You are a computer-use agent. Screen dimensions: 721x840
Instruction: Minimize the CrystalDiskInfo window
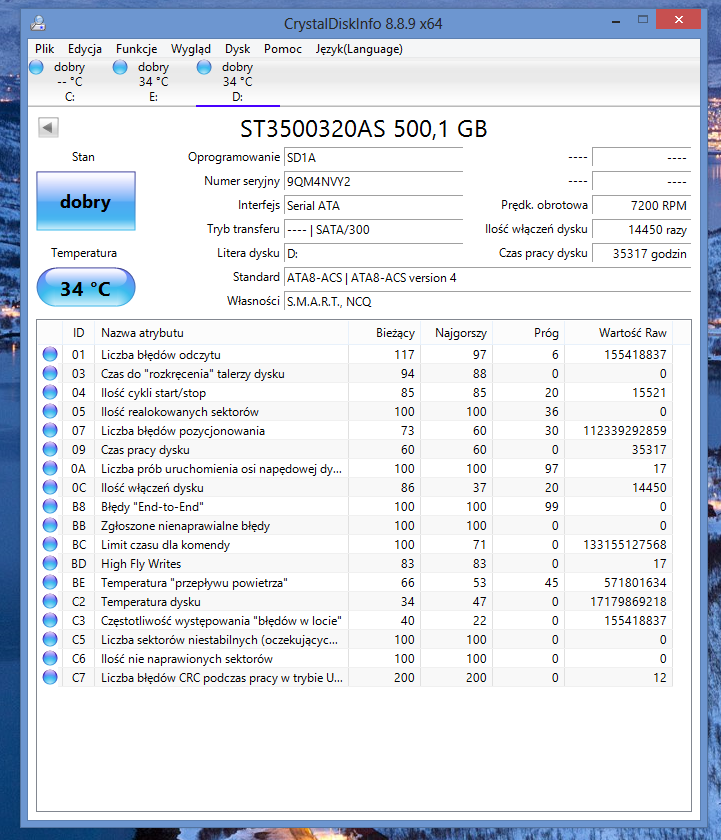[x=616, y=21]
